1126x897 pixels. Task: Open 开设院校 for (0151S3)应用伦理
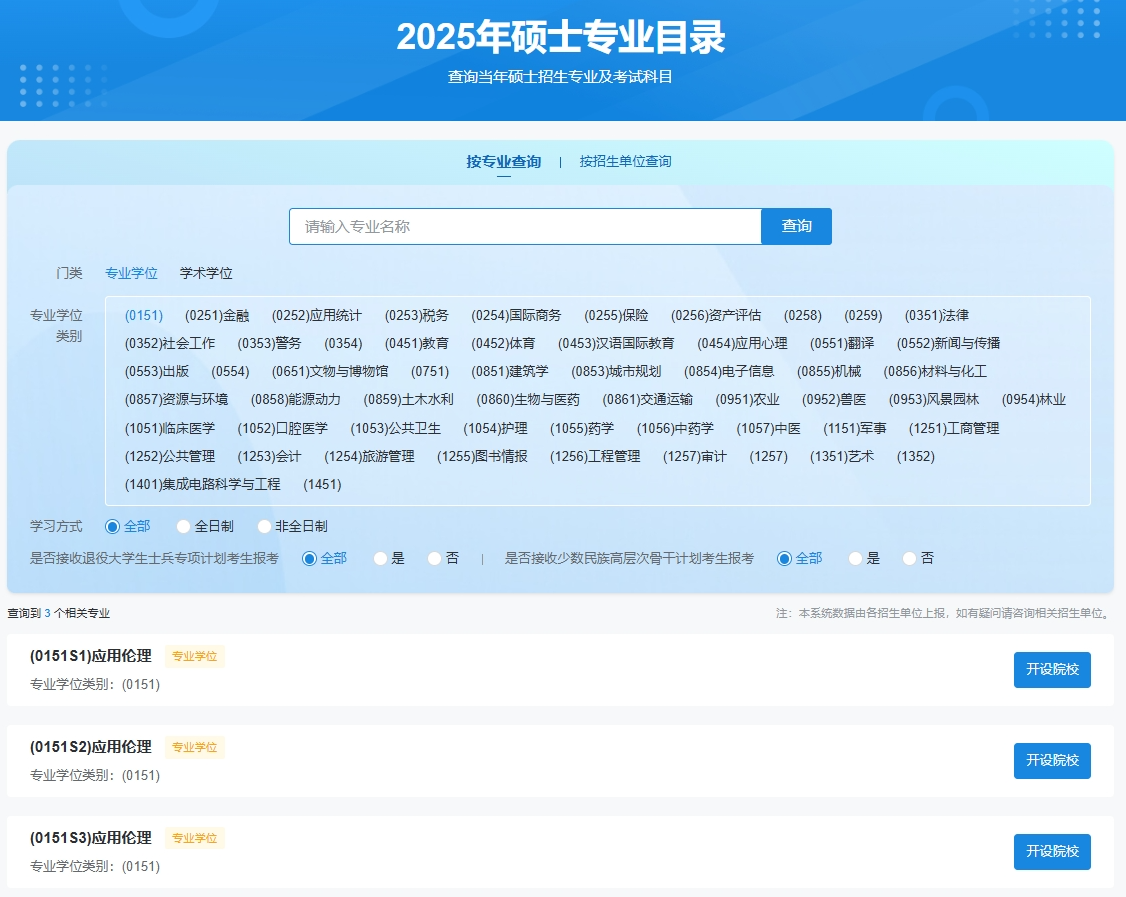[x=1052, y=852]
